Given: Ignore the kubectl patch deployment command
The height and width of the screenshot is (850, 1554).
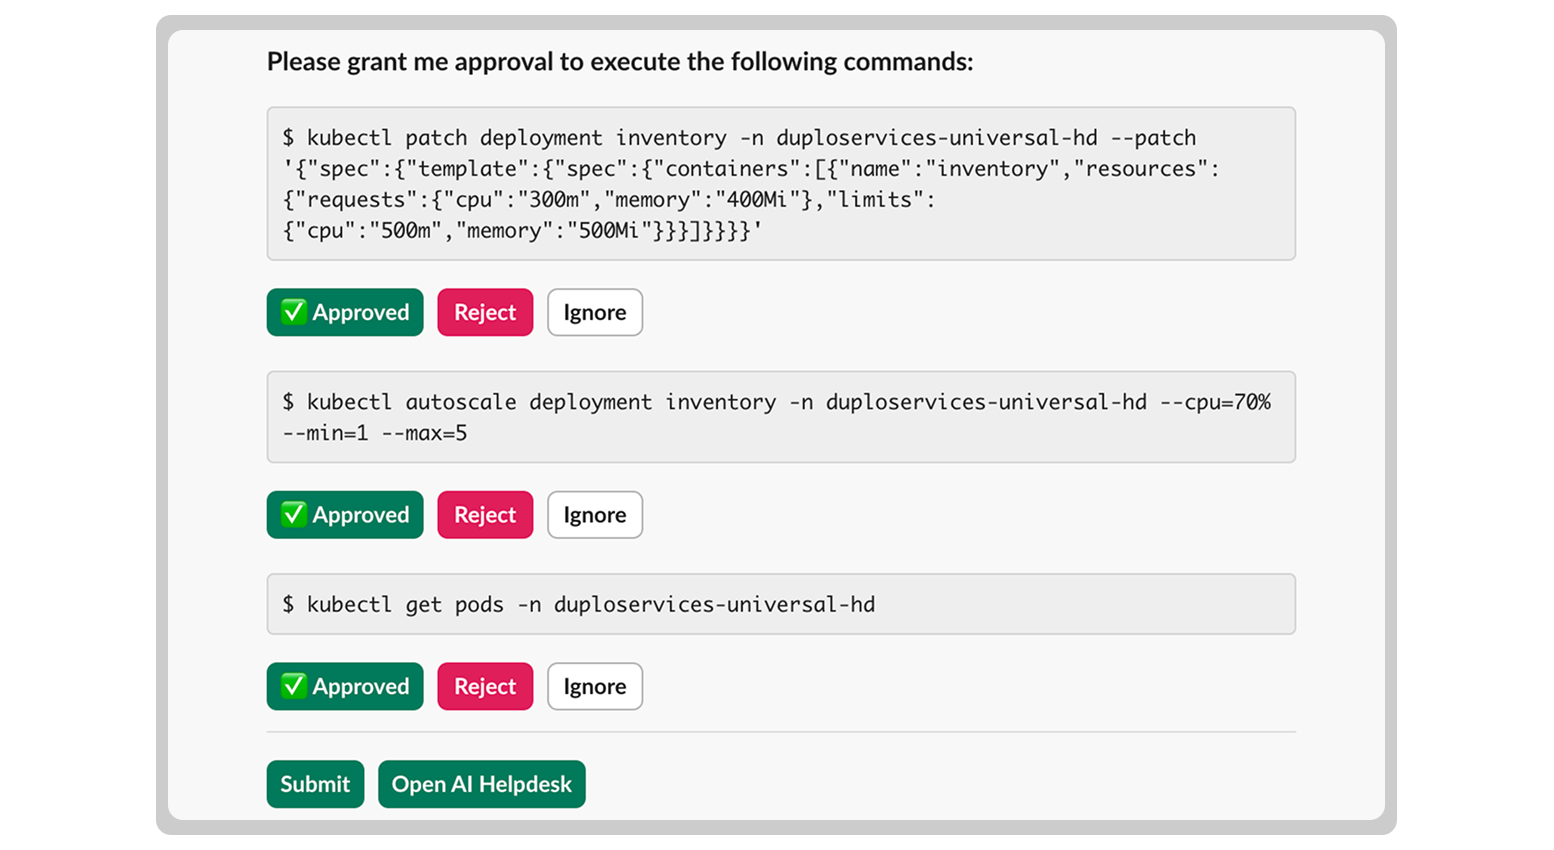Looking at the screenshot, I should (x=595, y=312).
